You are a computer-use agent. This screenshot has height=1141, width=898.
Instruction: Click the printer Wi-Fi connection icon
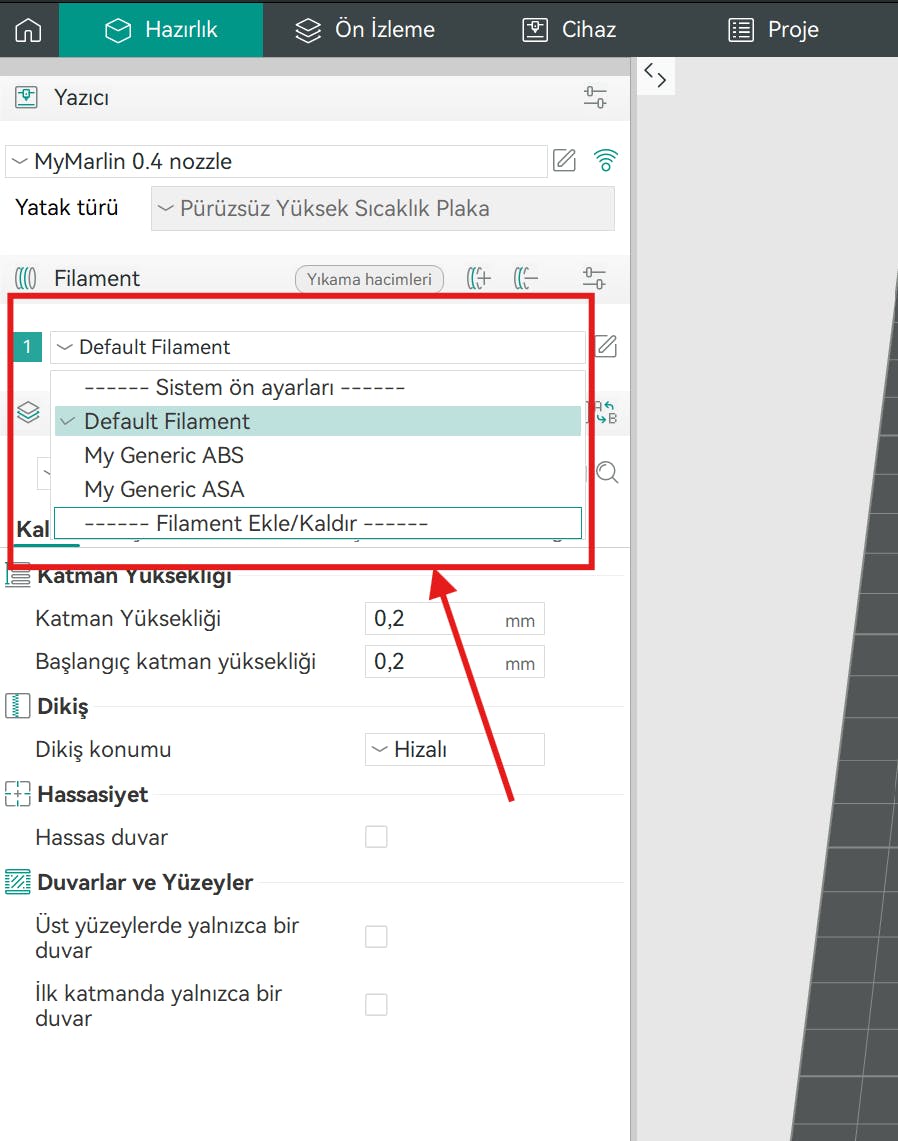click(x=605, y=160)
